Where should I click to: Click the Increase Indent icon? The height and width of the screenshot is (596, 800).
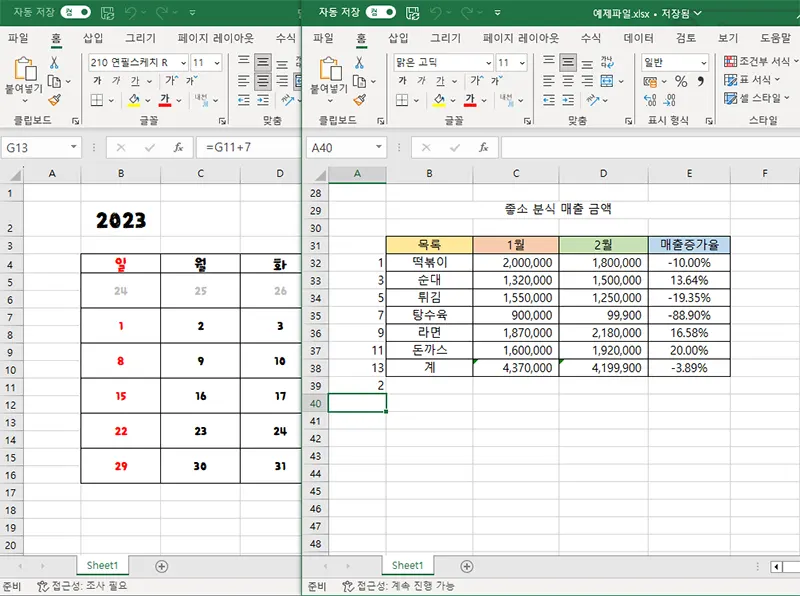tap(566, 100)
